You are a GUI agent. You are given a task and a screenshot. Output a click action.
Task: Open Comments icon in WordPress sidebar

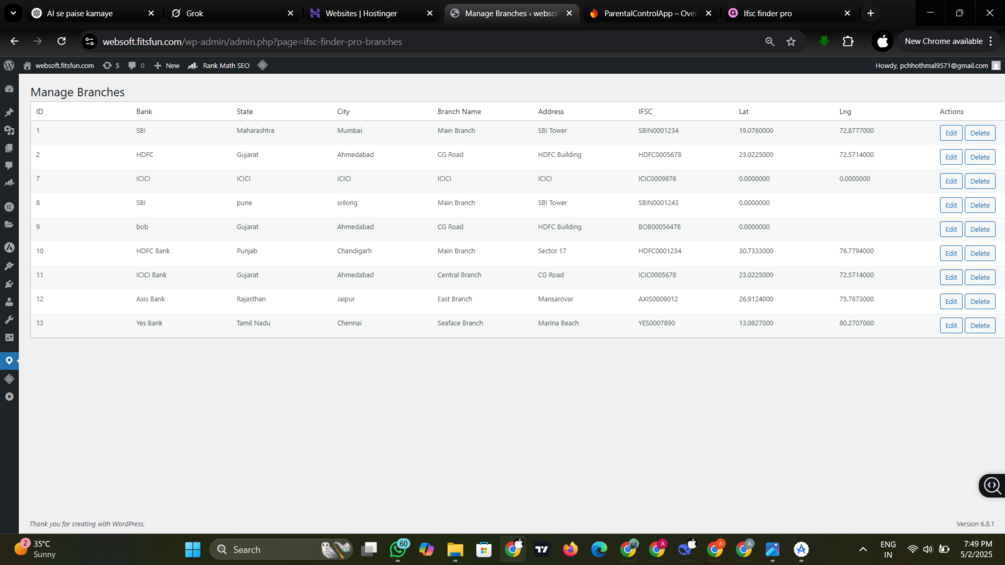[9, 165]
